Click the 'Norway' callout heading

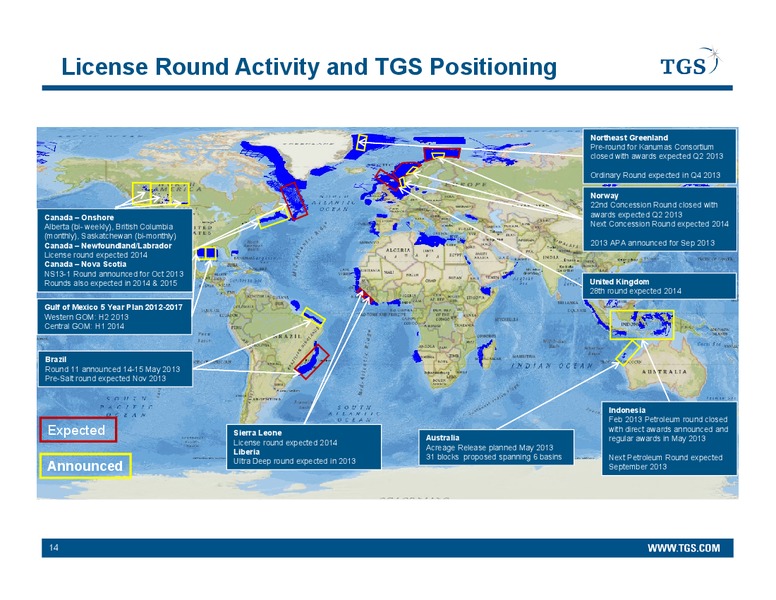click(604, 196)
